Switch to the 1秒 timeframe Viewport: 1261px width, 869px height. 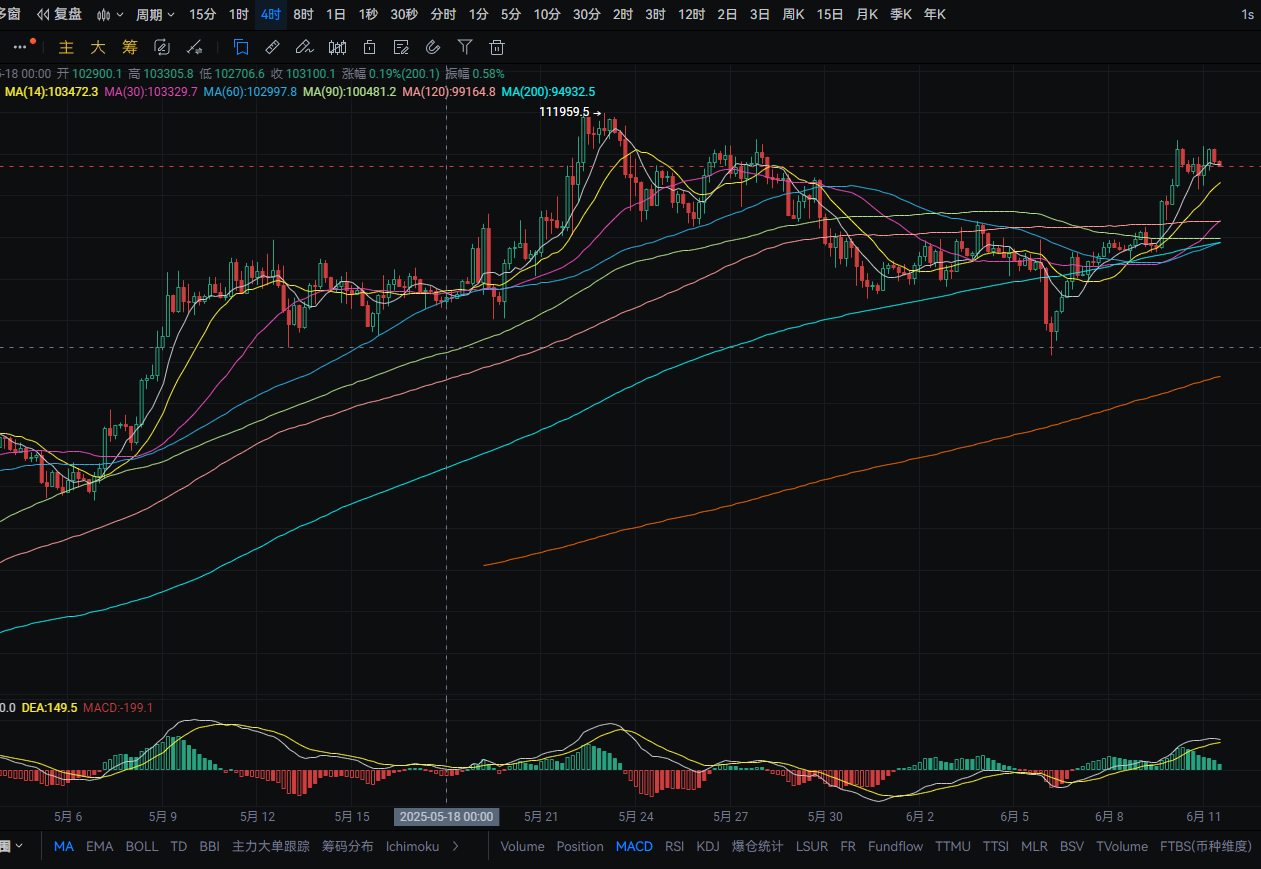point(368,14)
